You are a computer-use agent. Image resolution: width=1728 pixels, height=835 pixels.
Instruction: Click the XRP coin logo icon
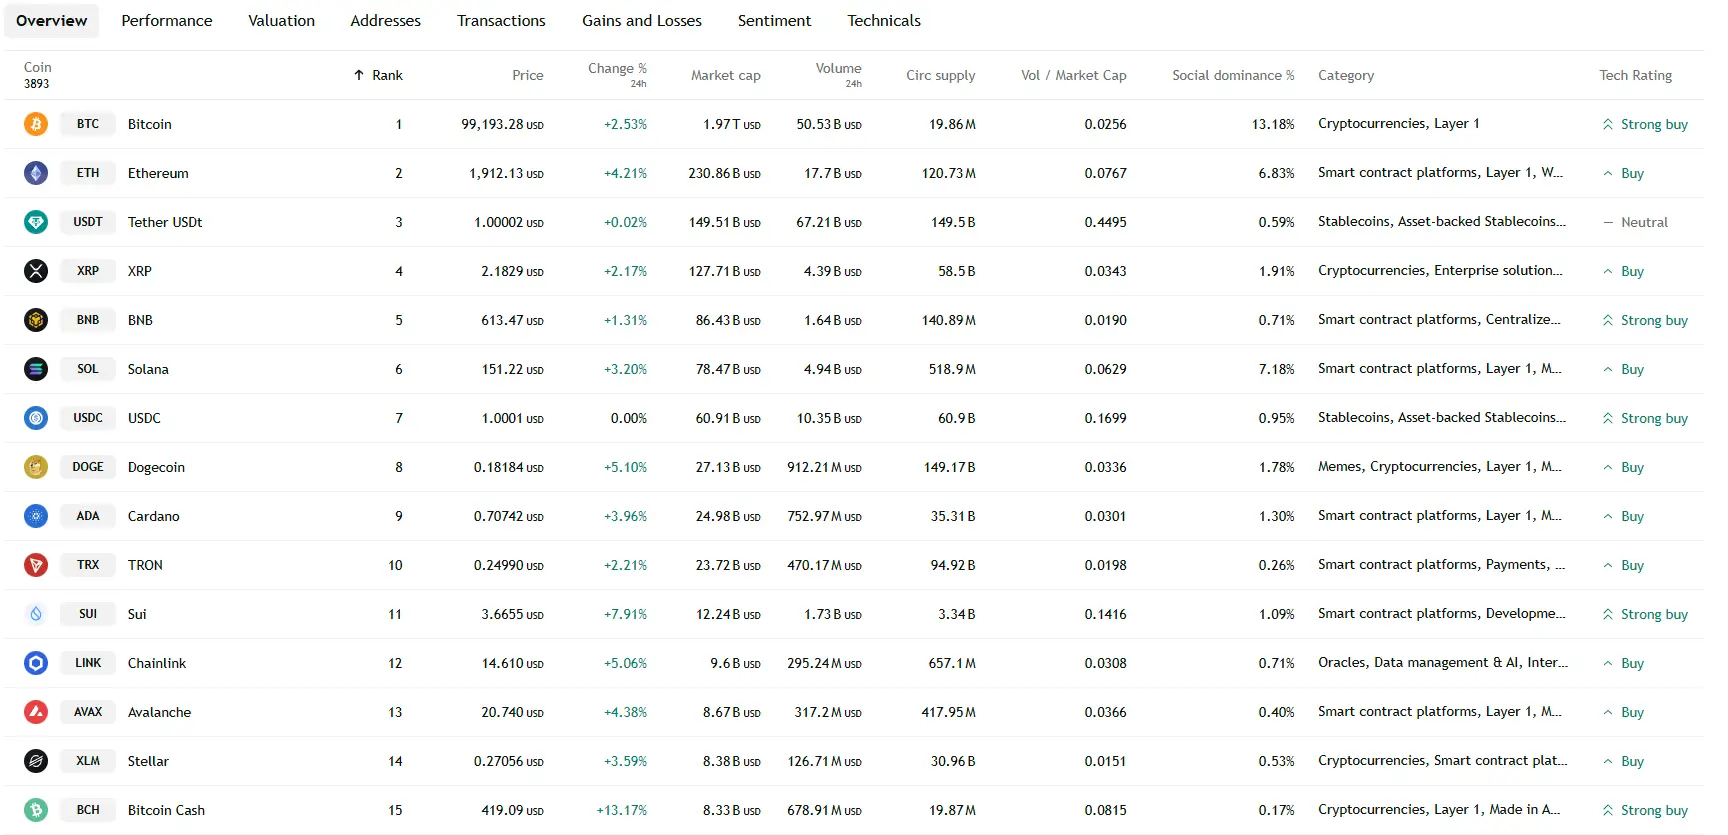36,271
